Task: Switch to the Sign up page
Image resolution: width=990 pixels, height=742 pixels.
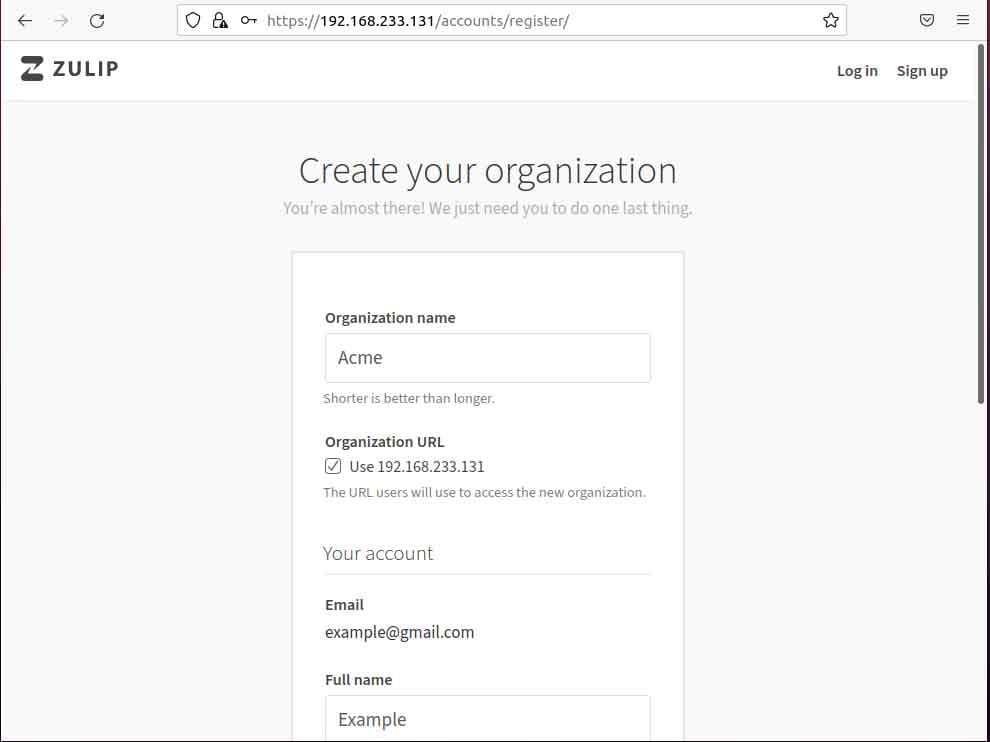Action: (x=922, y=70)
